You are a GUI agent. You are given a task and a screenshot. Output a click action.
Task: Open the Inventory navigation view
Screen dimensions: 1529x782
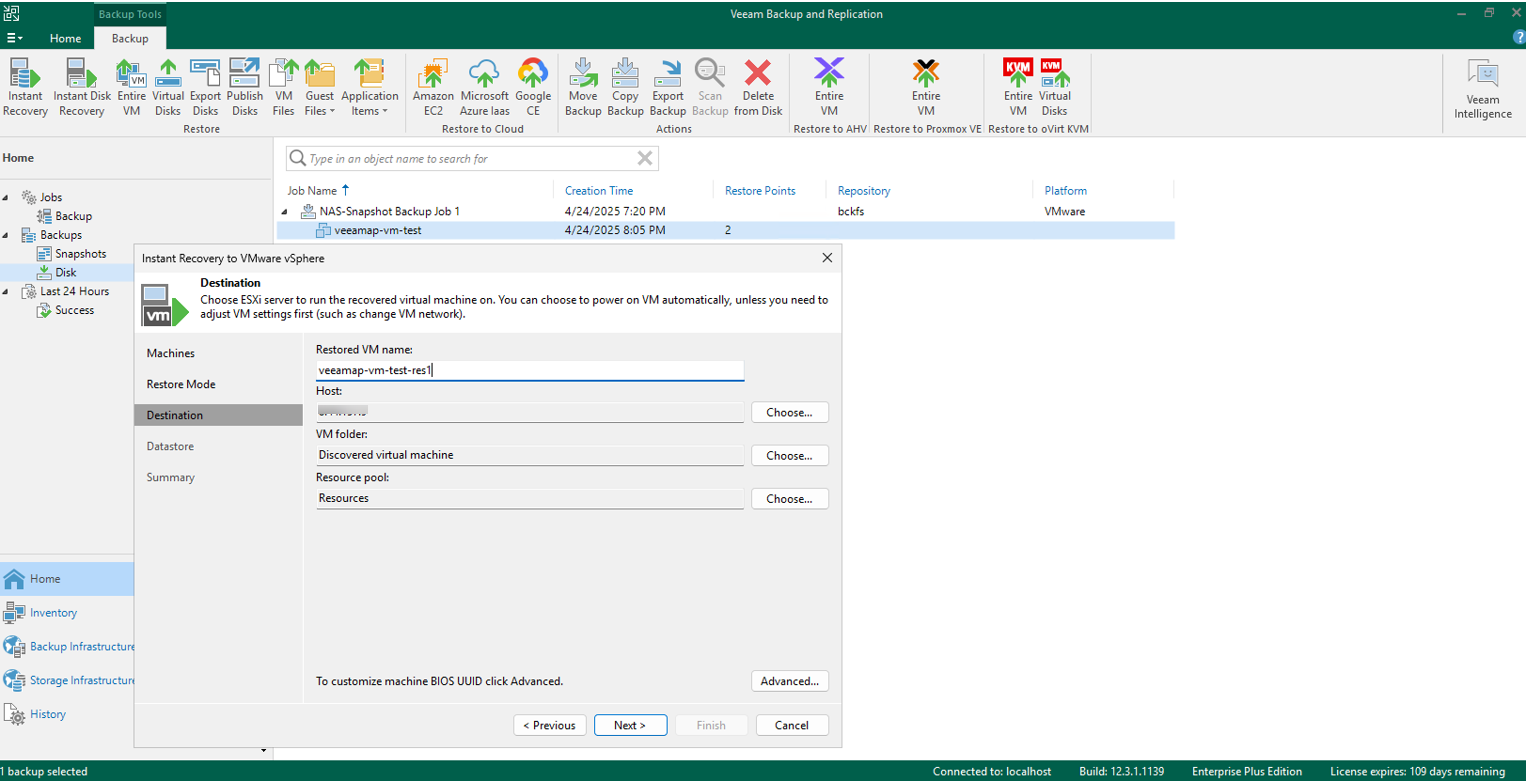(67, 613)
